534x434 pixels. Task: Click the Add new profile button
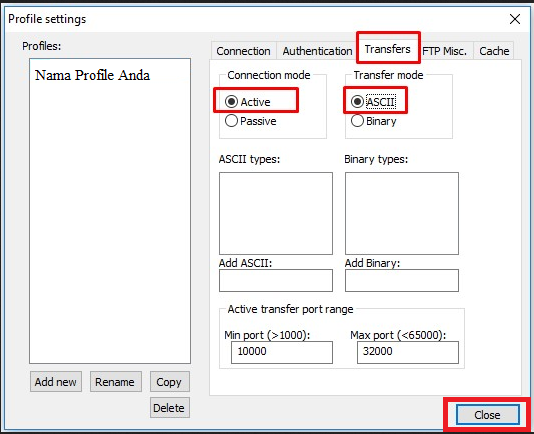coord(56,382)
